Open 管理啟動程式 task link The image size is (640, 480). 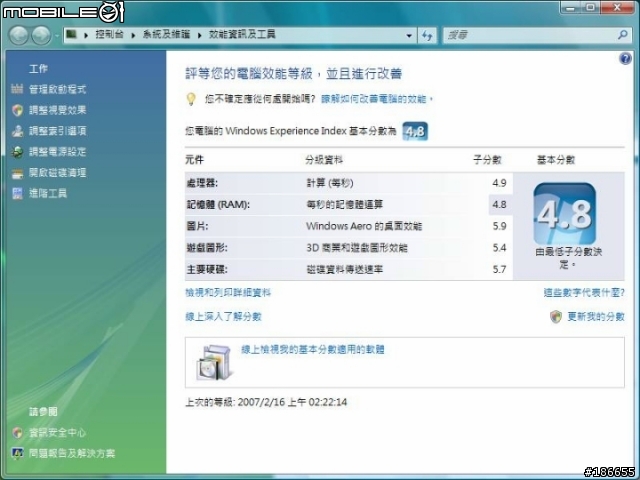(58, 89)
